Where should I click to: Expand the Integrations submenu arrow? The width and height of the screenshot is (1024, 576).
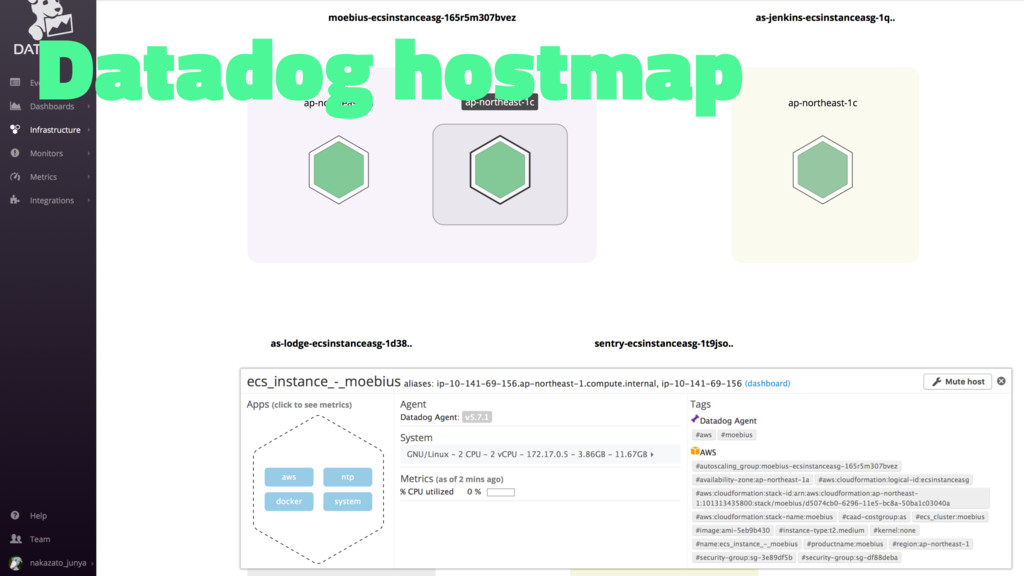(89, 200)
